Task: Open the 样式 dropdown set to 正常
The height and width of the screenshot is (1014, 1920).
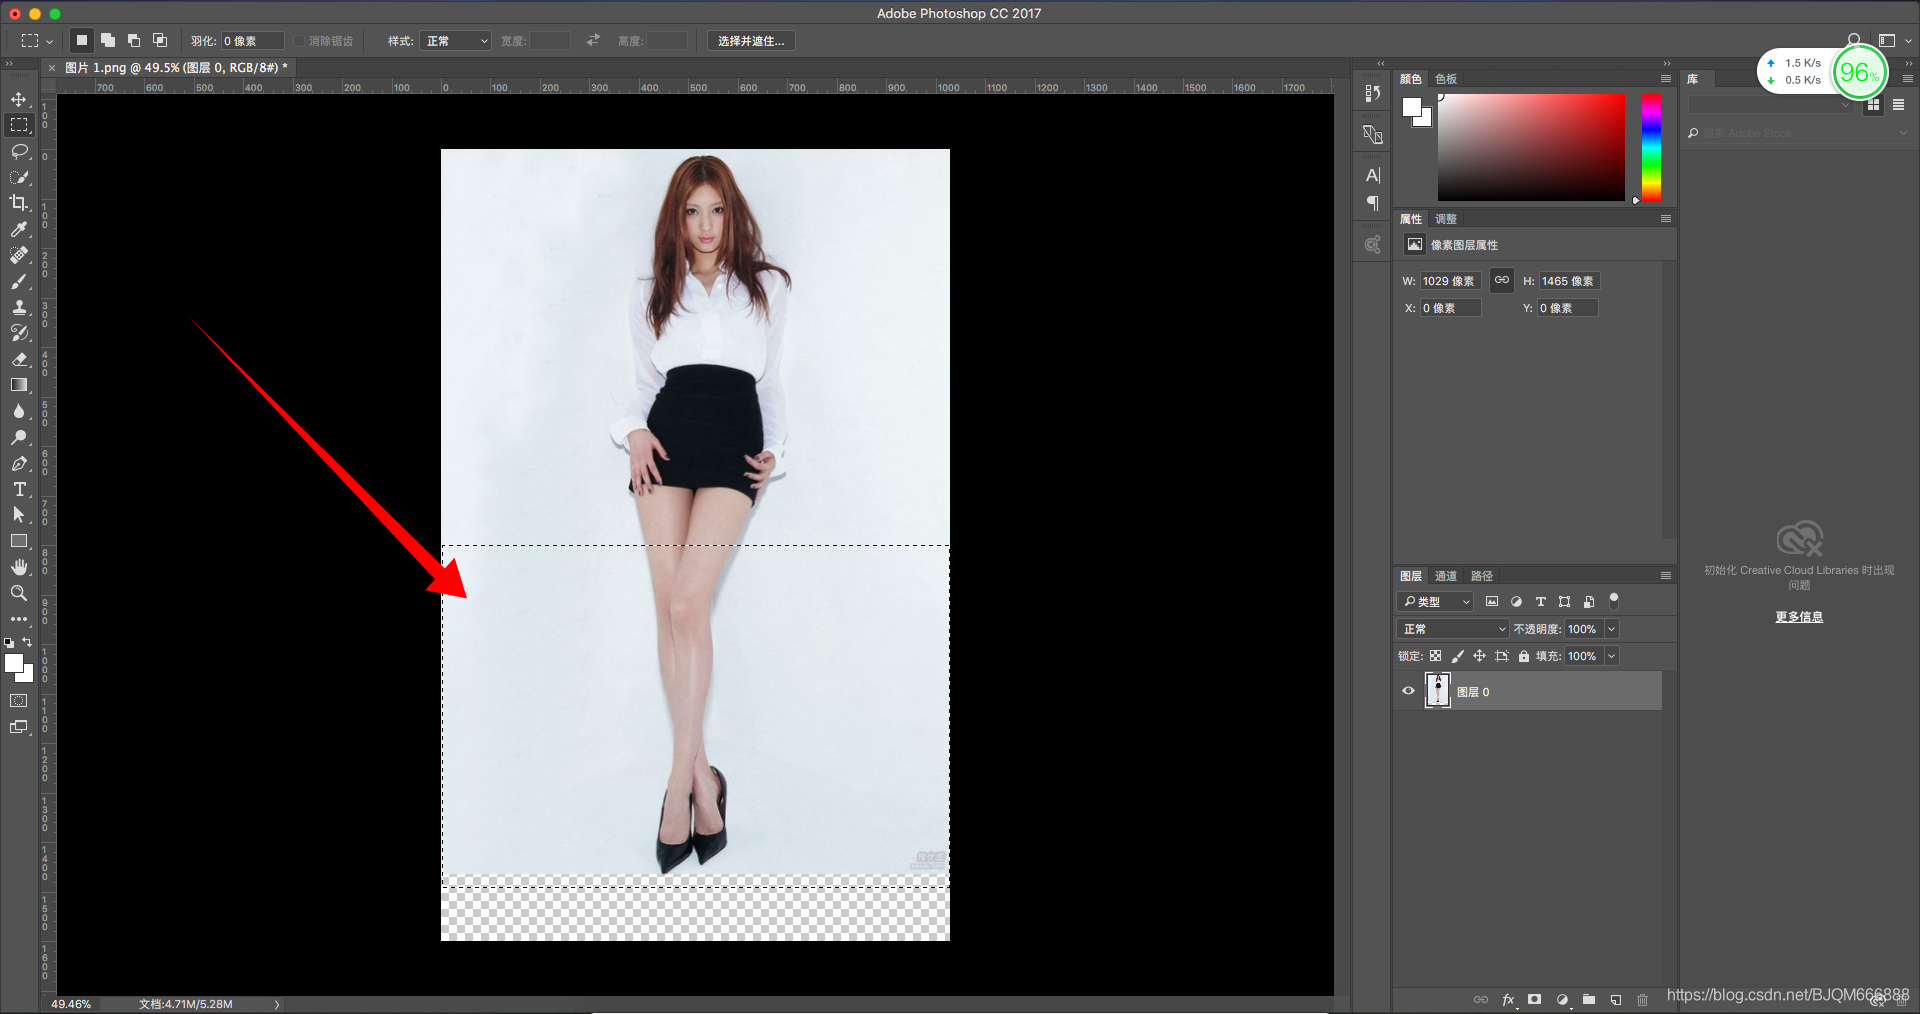Action: pyautogui.click(x=456, y=41)
